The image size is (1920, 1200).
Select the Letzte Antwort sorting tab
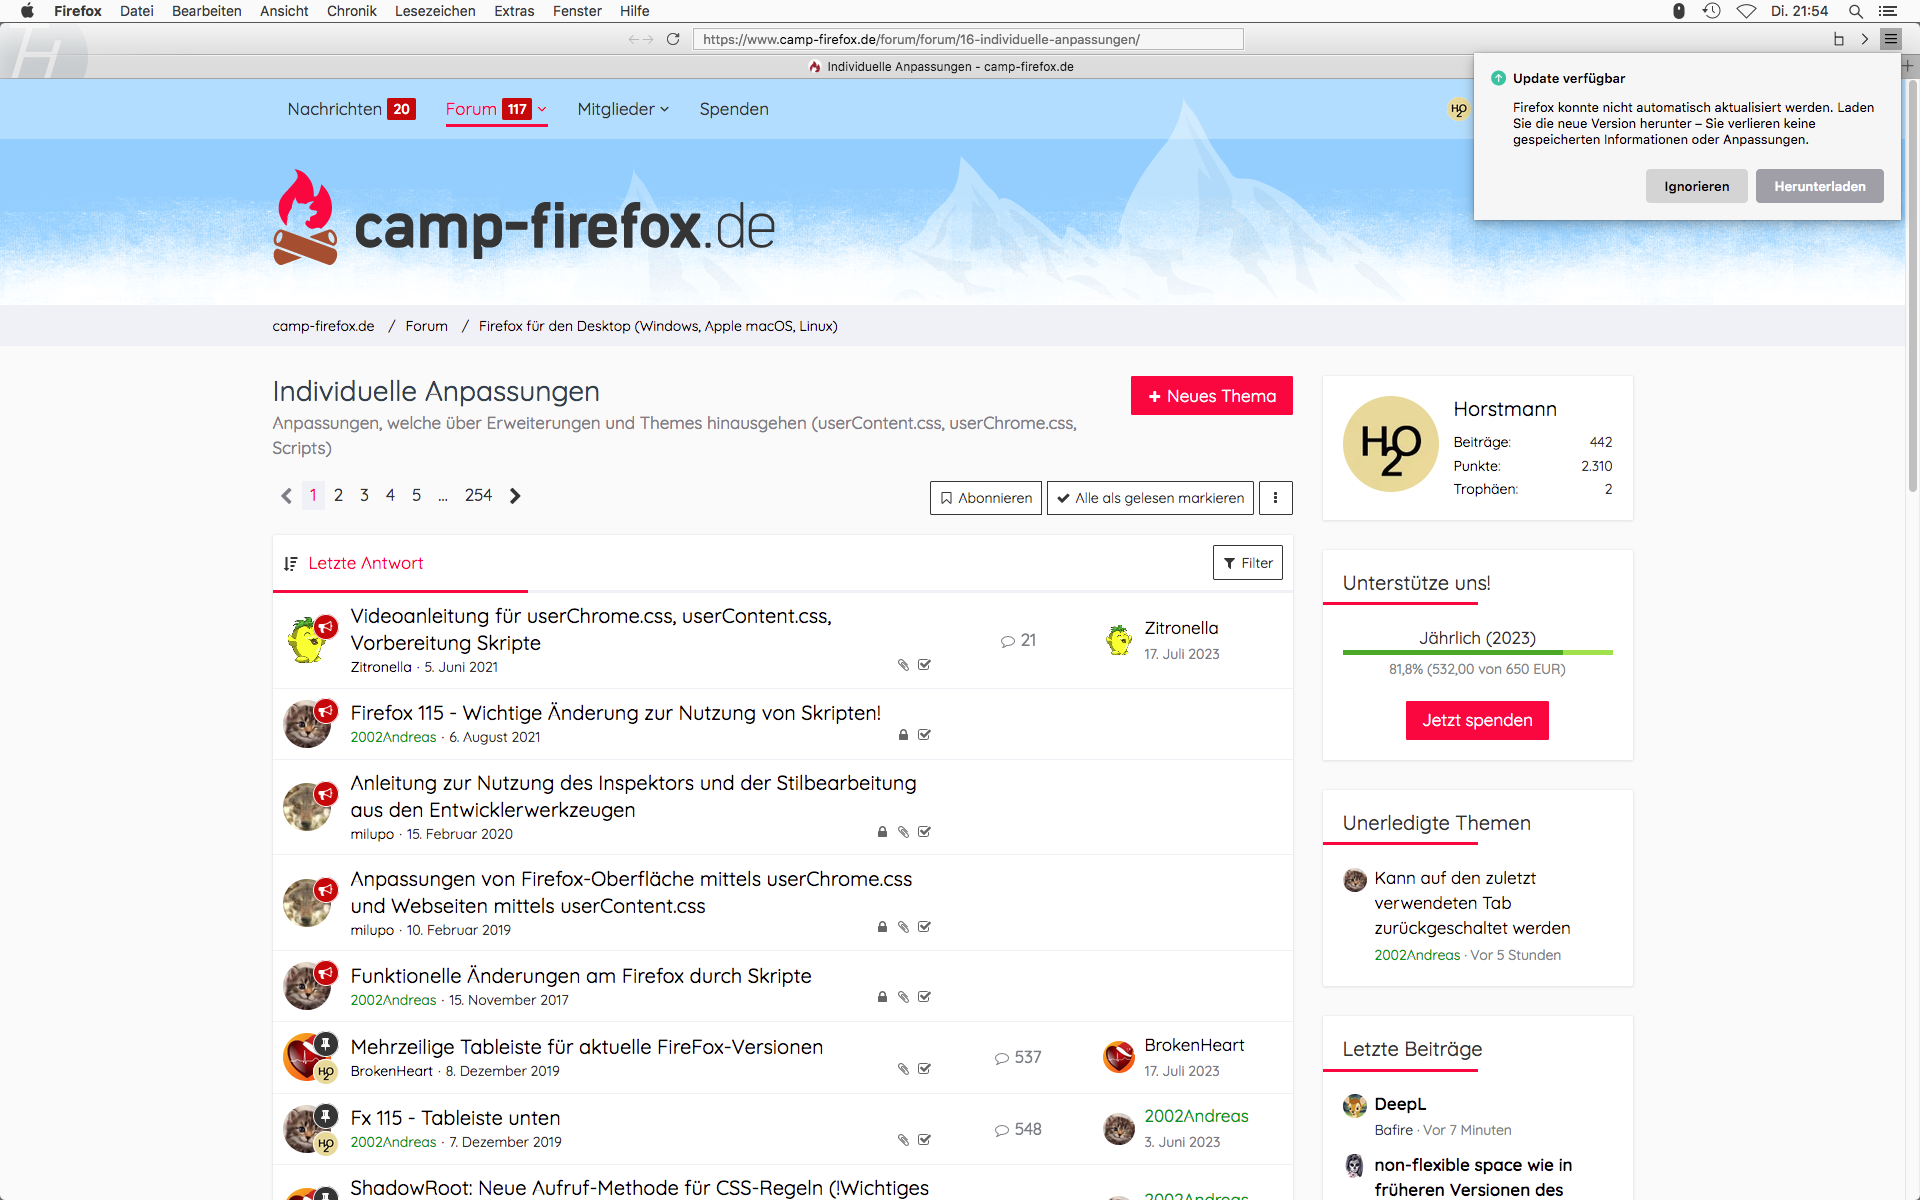[x=365, y=564]
